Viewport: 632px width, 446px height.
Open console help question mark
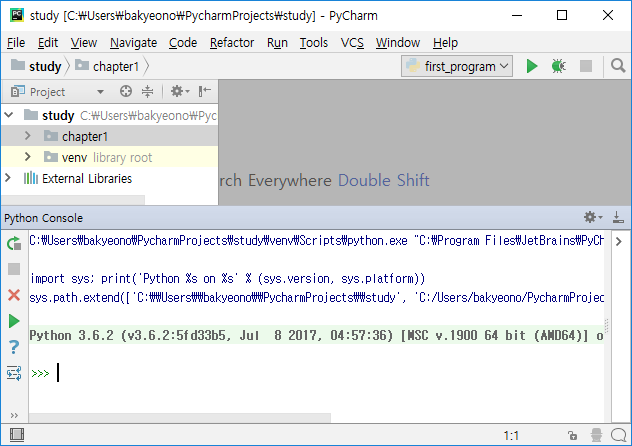[14, 347]
